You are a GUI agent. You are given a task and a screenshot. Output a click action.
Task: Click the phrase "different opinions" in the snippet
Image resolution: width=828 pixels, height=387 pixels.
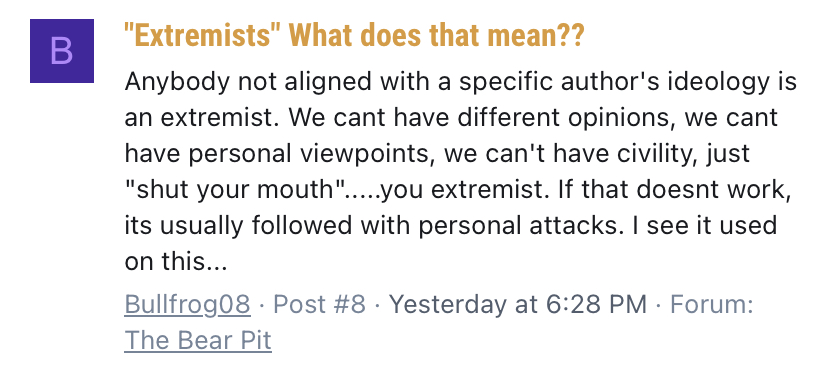click(x=565, y=118)
